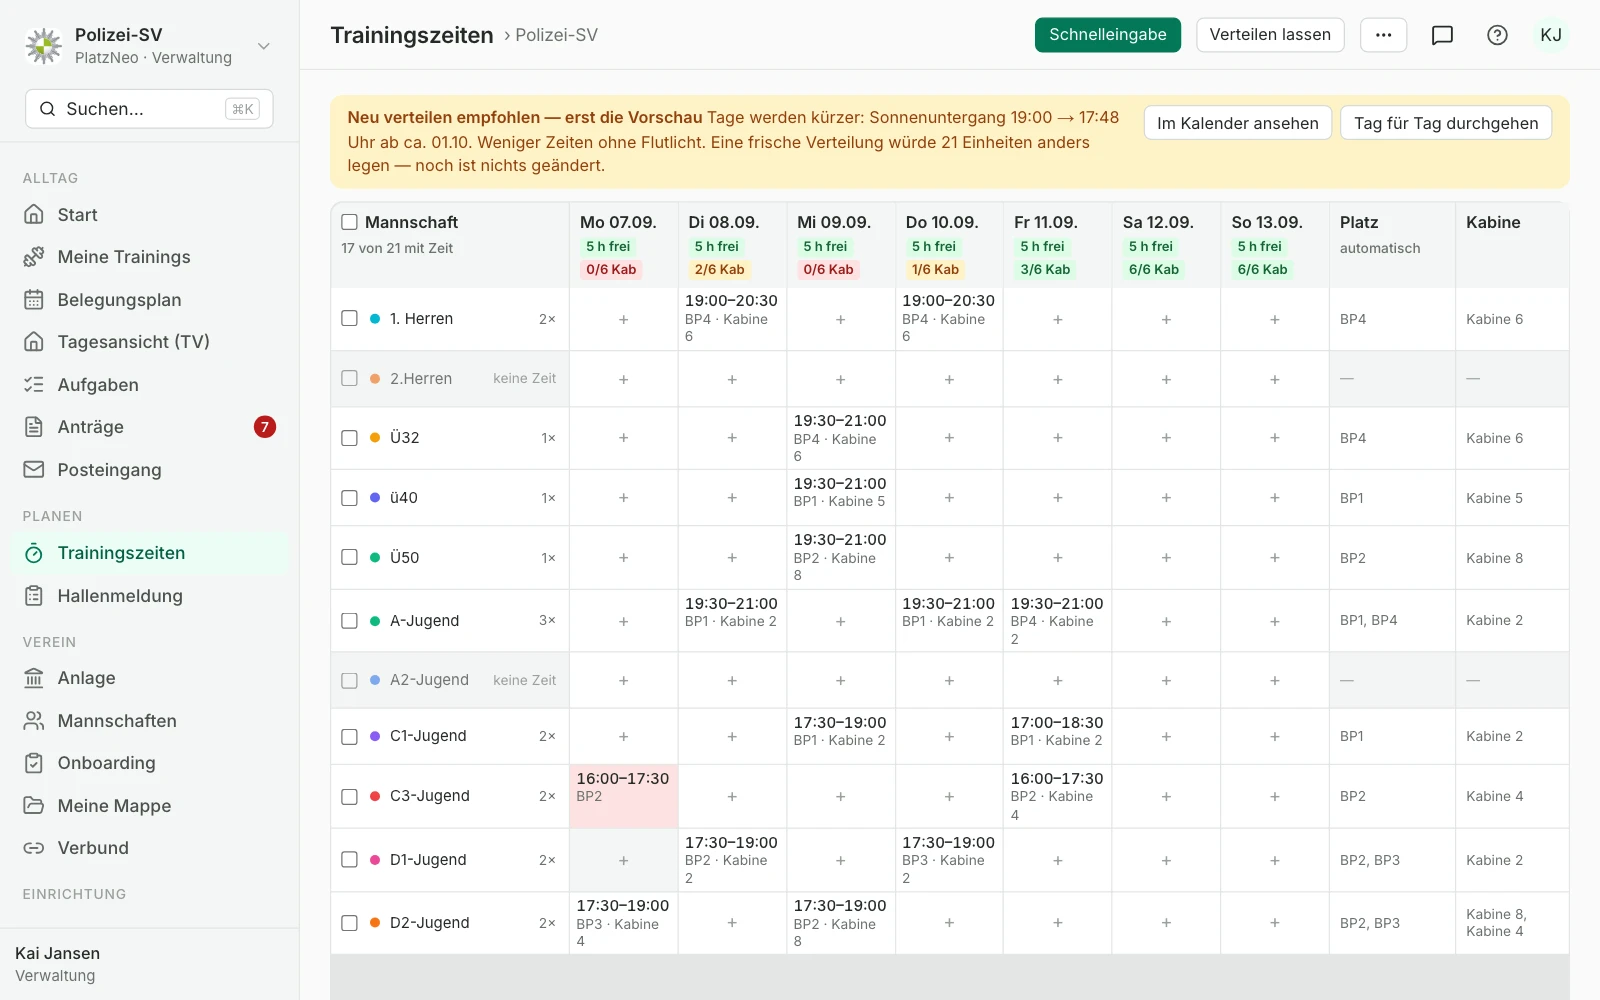The width and height of the screenshot is (1600, 1000).
Task: Click the Belegungsplan calendar icon
Action: pyautogui.click(x=34, y=300)
